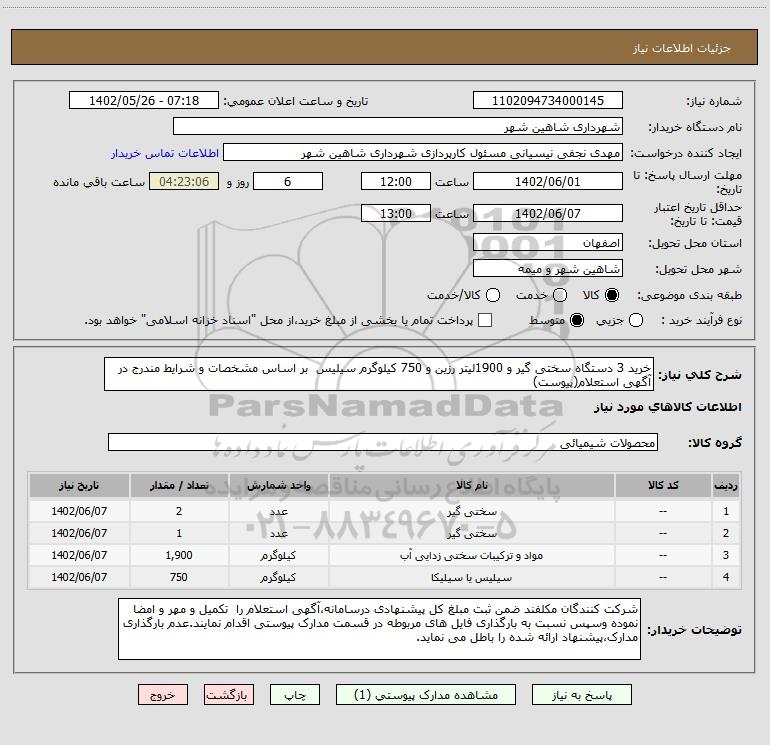Click the date 1402/06/07 in row 4
This screenshot has width=770, height=745.
[x=79, y=578]
